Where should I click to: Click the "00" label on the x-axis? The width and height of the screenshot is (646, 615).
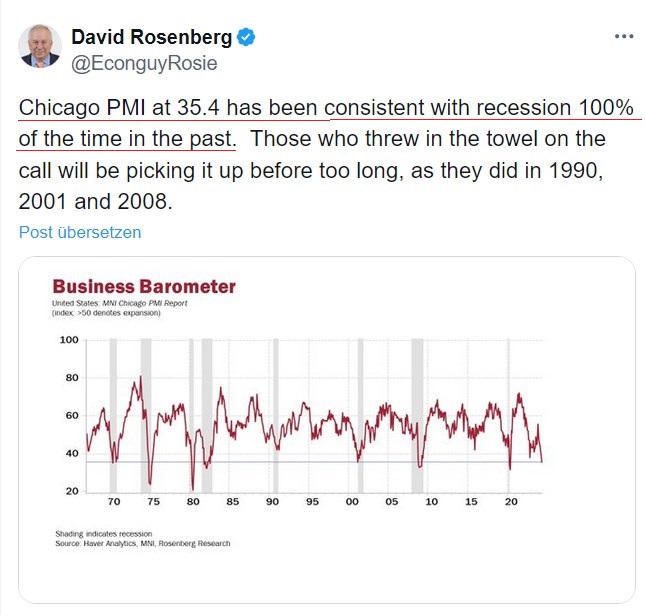click(352, 502)
